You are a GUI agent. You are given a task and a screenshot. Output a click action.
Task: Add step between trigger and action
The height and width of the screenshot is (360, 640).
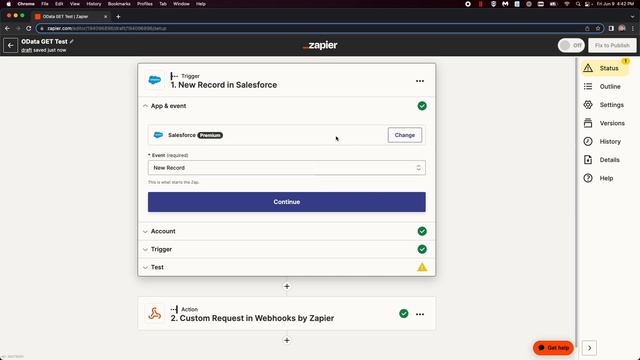click(287, 287)
